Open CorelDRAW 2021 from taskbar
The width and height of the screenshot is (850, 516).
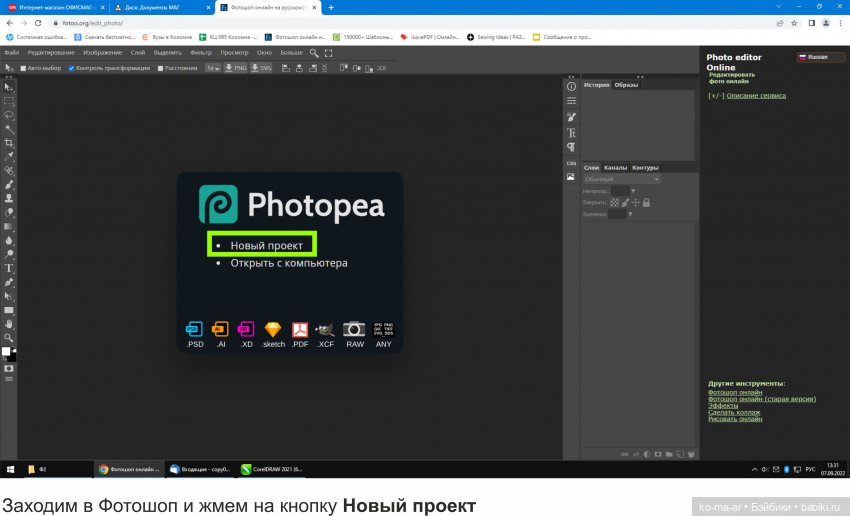pyautogui.click(x=273, y=469)
